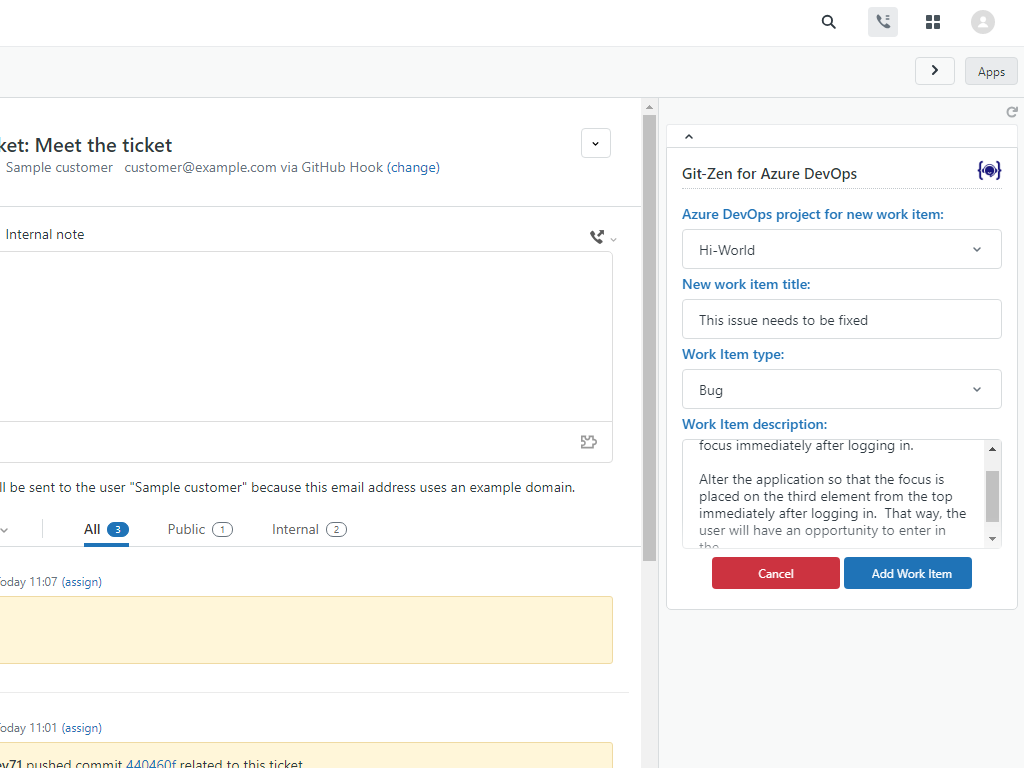Click the (change) link next to GitHub Hook
Viewport: 1024px width, 768px height.
[414, 167]
